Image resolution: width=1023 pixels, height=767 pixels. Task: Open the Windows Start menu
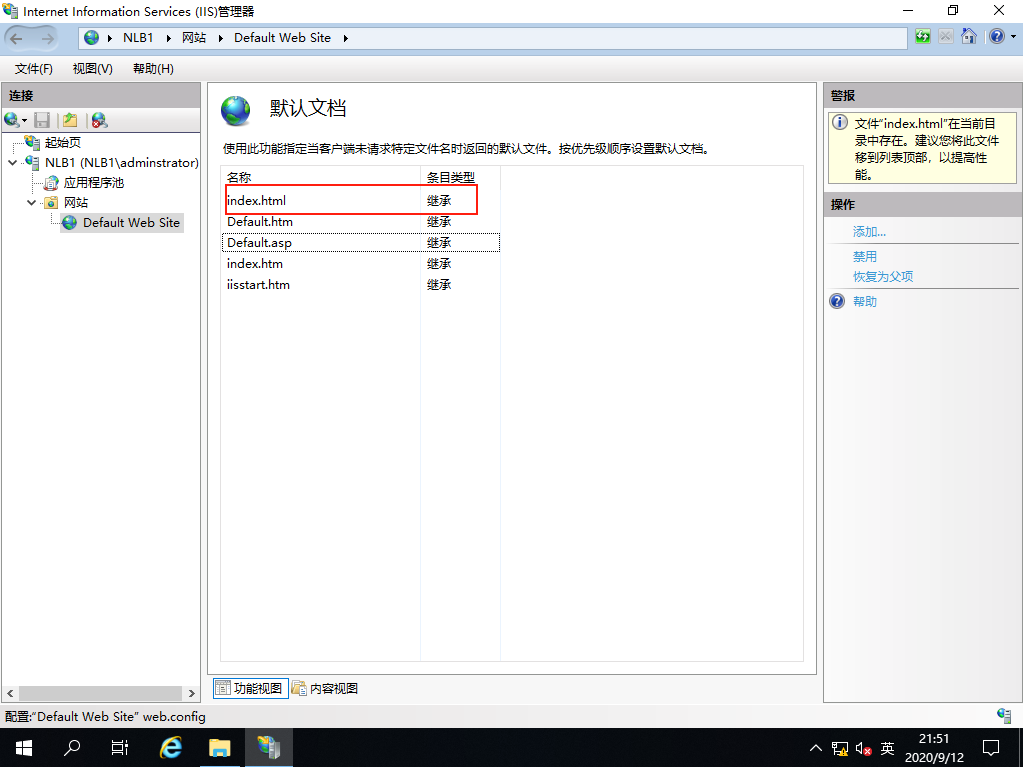pos(24,747)
